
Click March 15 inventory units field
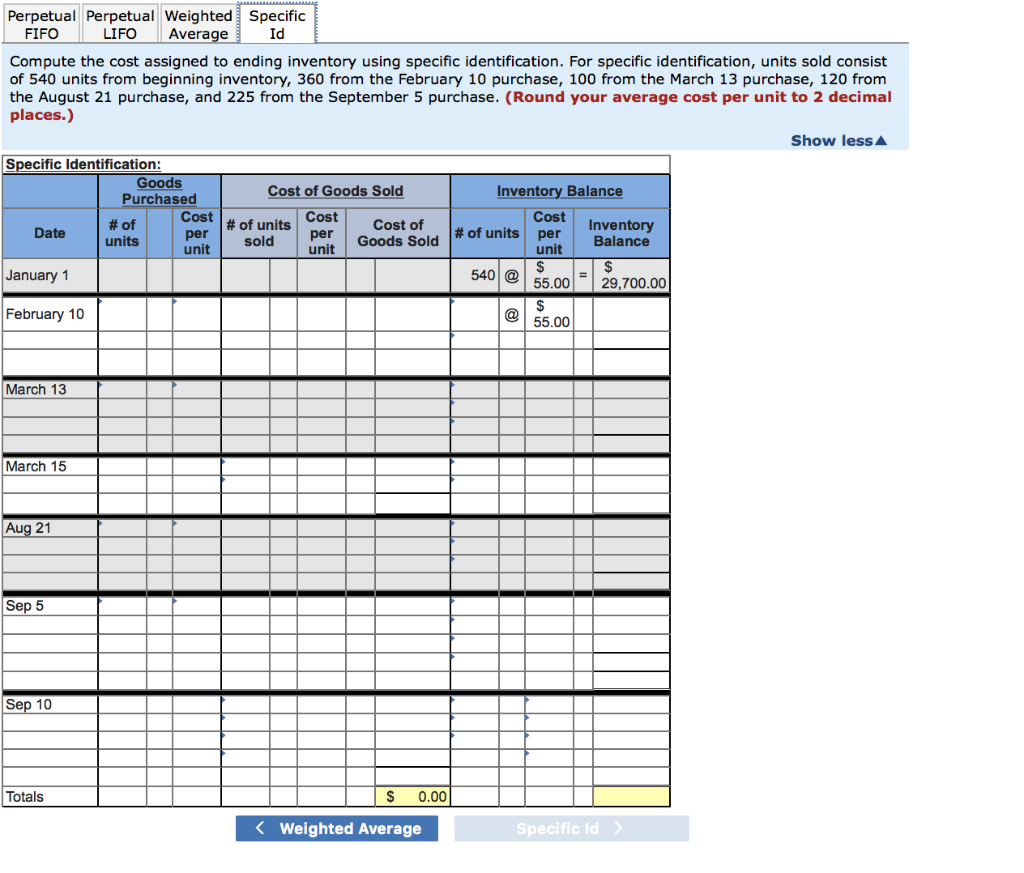click(x=475, y=467)
